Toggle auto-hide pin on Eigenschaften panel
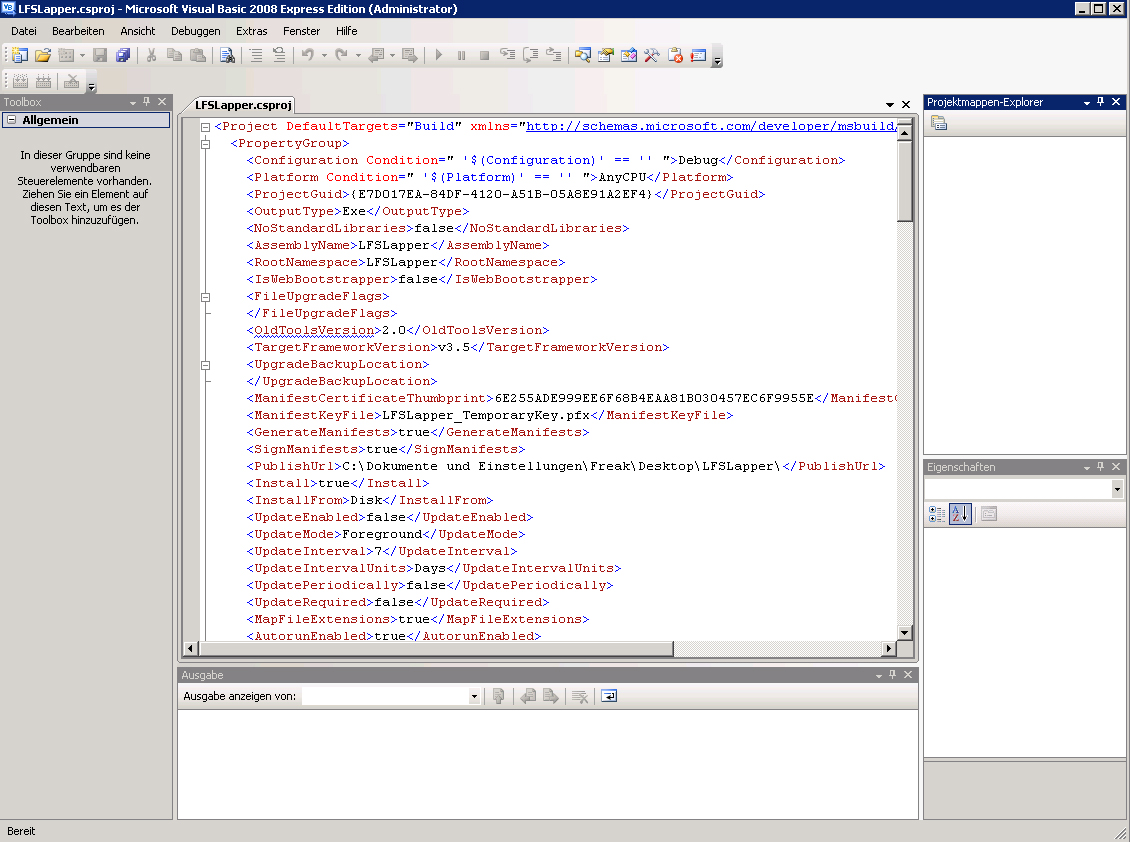The height and width of the screenshot is (842, 1130). (x=1100, y=467)
